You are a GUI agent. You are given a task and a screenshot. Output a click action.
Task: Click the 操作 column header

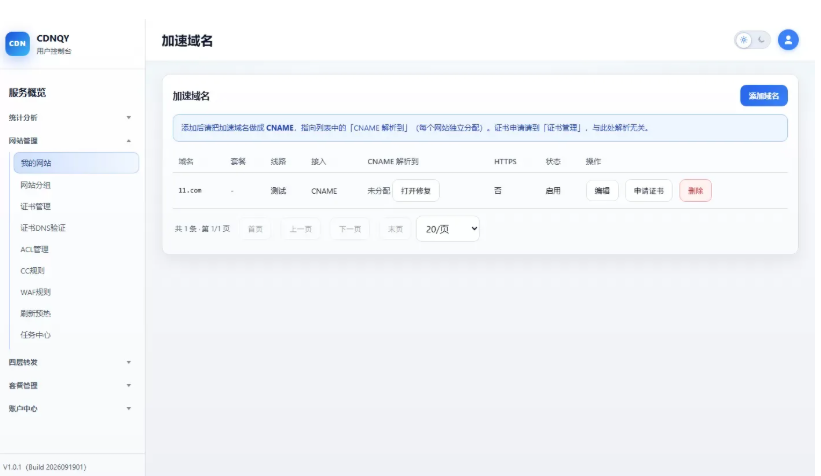[x=593, y=161]
